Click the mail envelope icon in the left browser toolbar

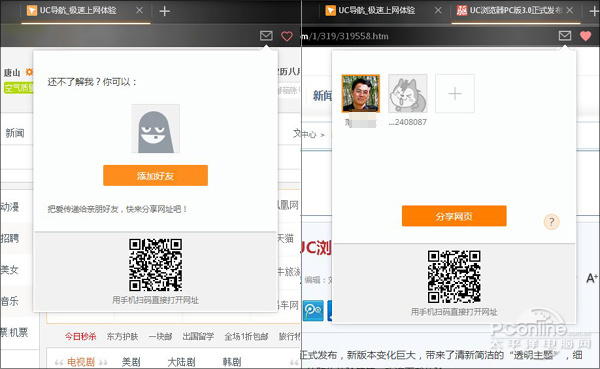[x=266, y=36]
